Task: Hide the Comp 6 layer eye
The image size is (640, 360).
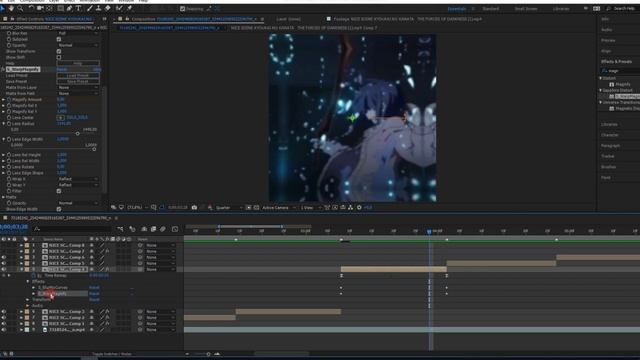Action: point(4,257)
